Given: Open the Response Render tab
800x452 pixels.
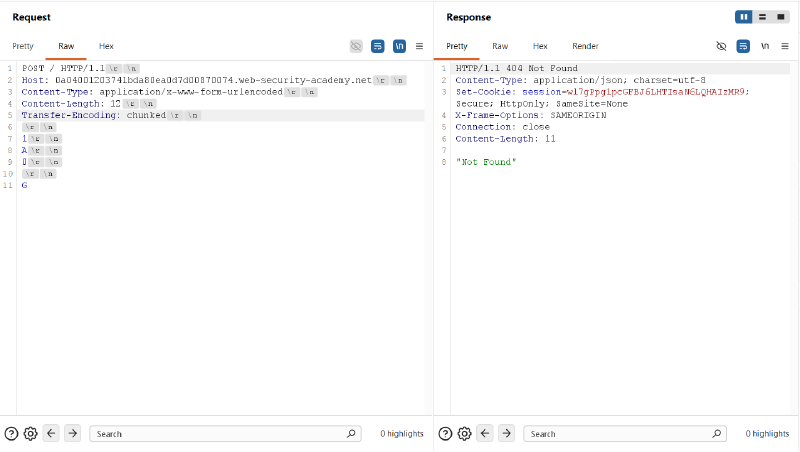Looking at the screenshot, I should [585, 46].
